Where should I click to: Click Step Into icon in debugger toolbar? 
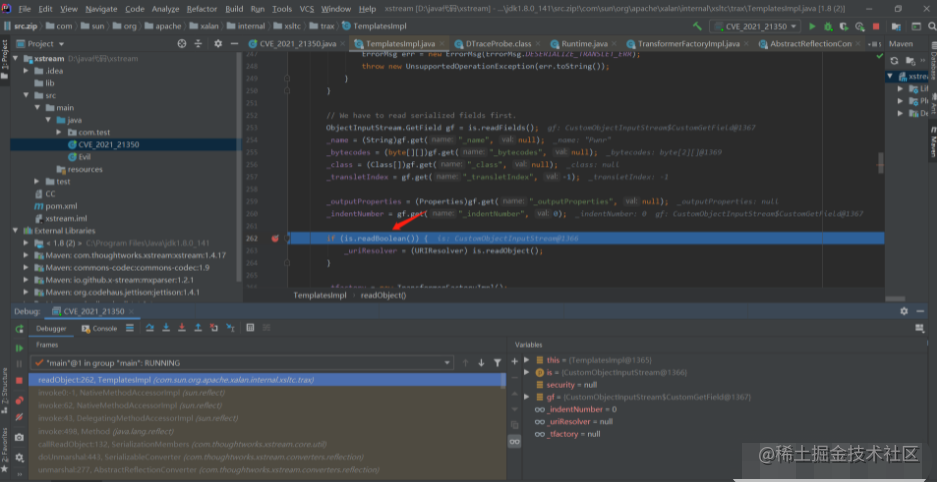point(166,328)
